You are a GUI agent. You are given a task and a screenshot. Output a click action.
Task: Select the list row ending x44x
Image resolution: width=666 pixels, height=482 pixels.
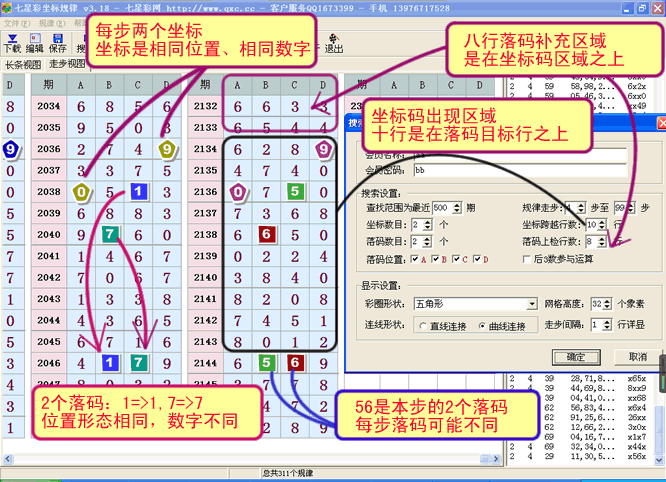[579, 446]
